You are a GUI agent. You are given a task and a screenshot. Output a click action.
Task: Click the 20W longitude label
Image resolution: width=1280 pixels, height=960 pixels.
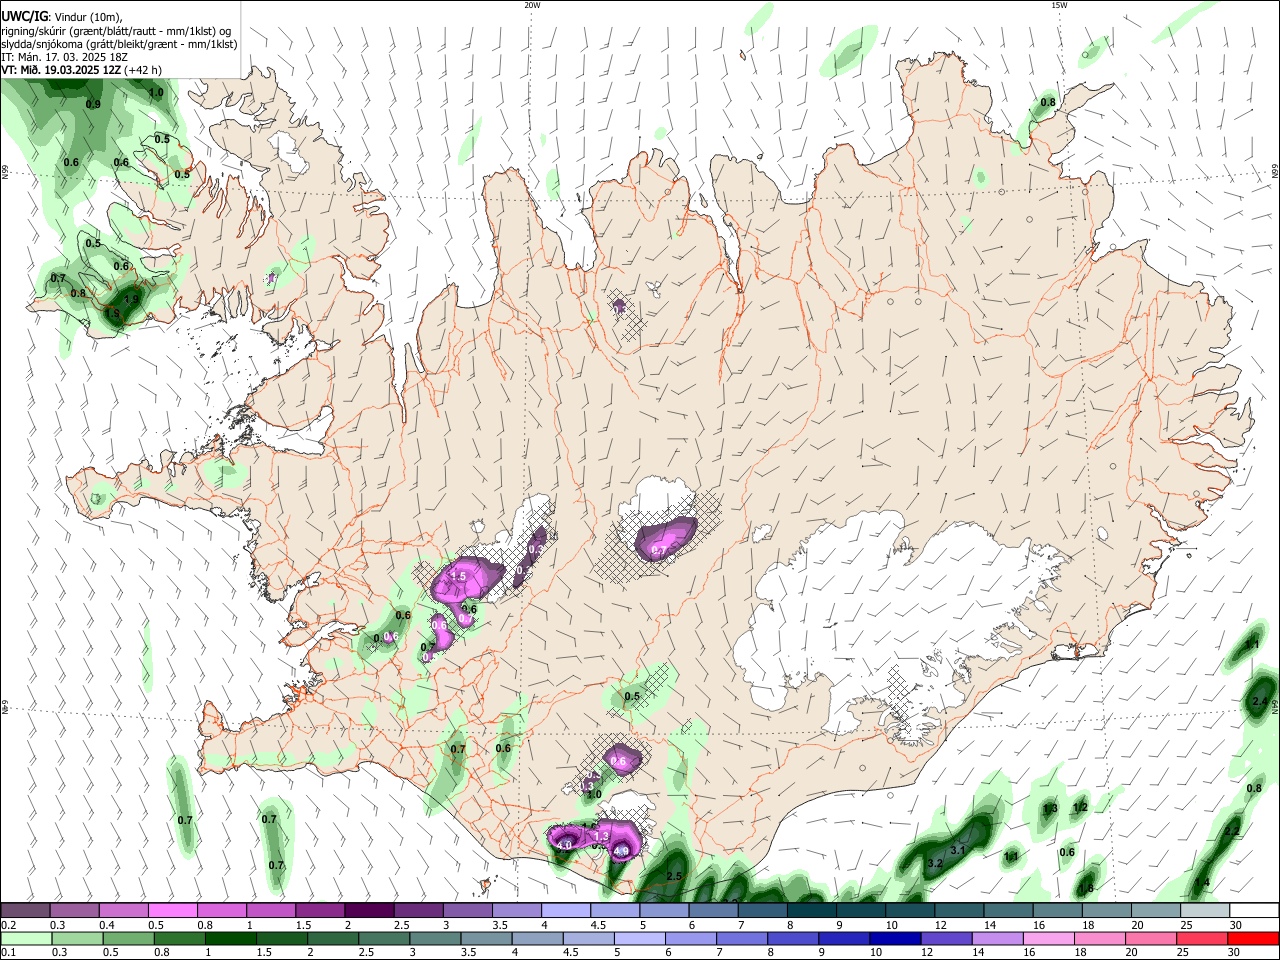click(x=532, y=5)
